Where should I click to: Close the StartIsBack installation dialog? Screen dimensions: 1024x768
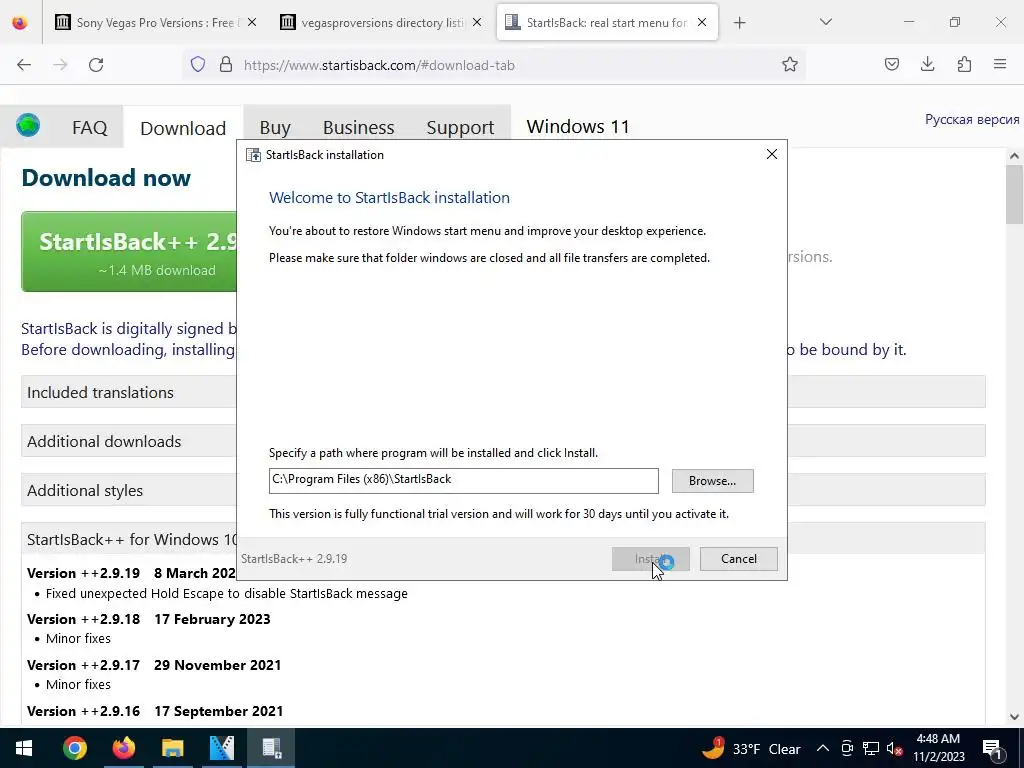coord(771,154)
